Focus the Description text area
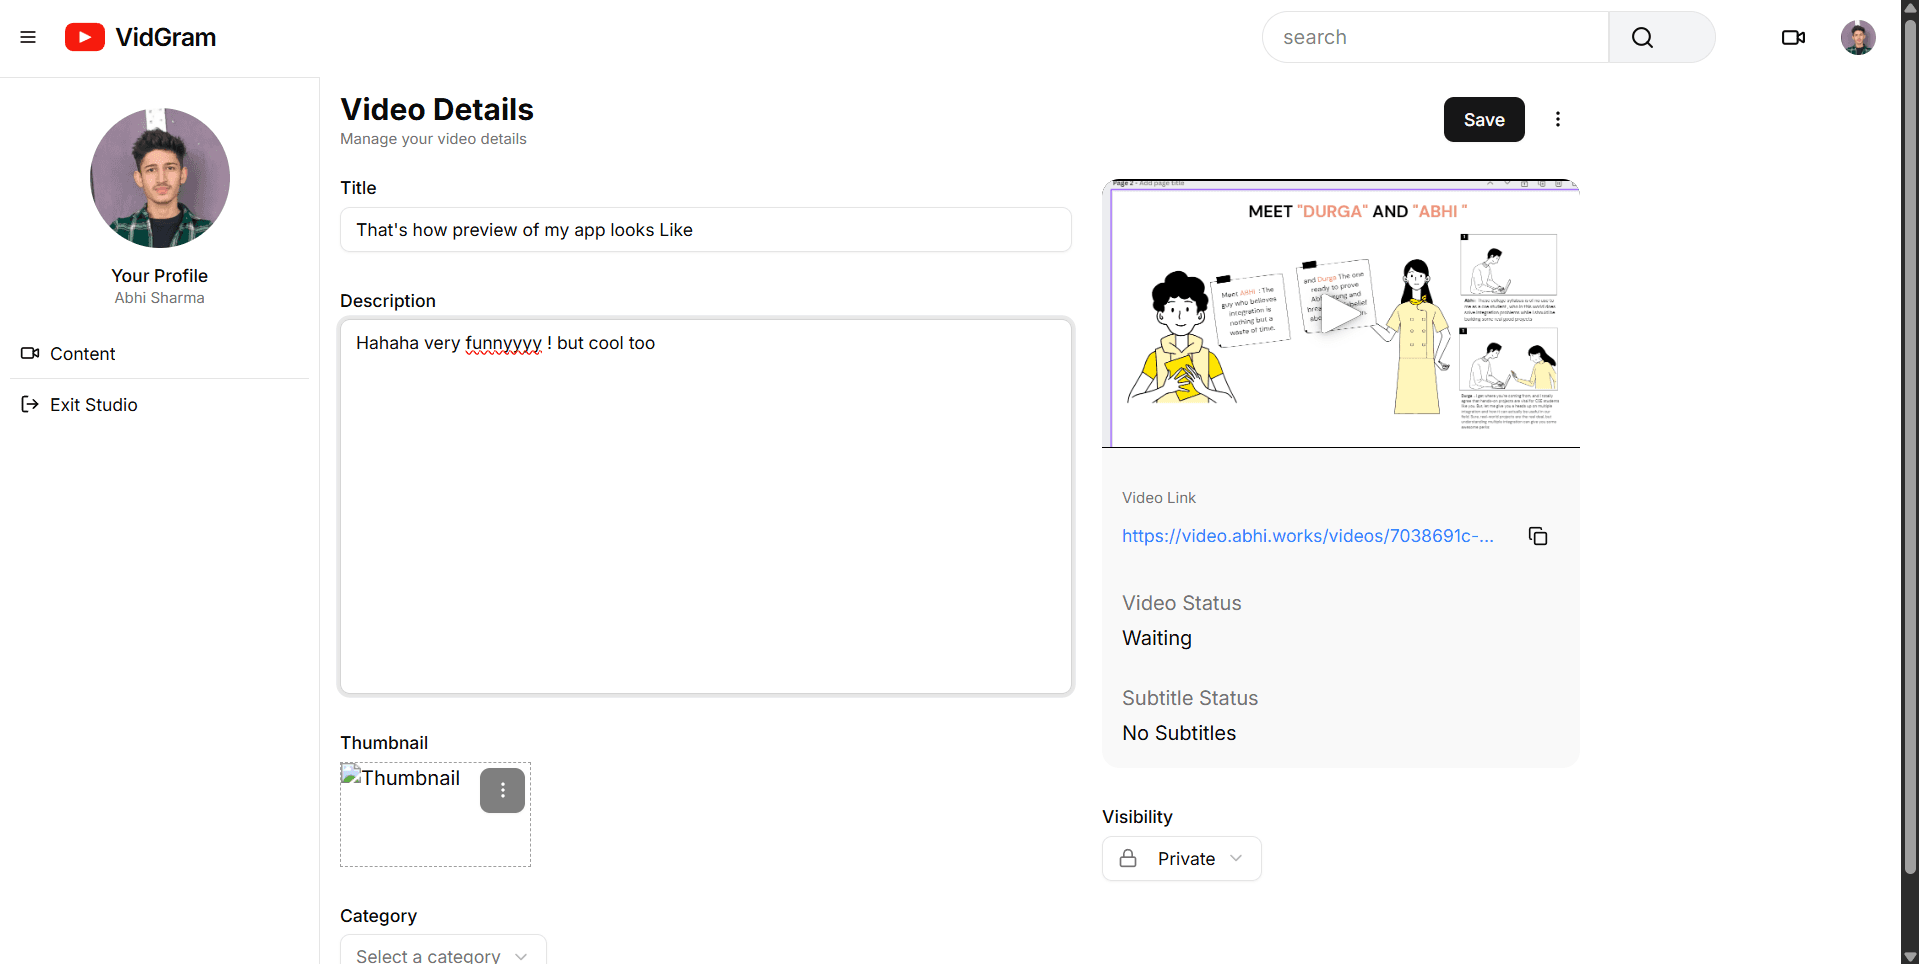Viewport: 1919px width, 964px height. tap(705, 506)
